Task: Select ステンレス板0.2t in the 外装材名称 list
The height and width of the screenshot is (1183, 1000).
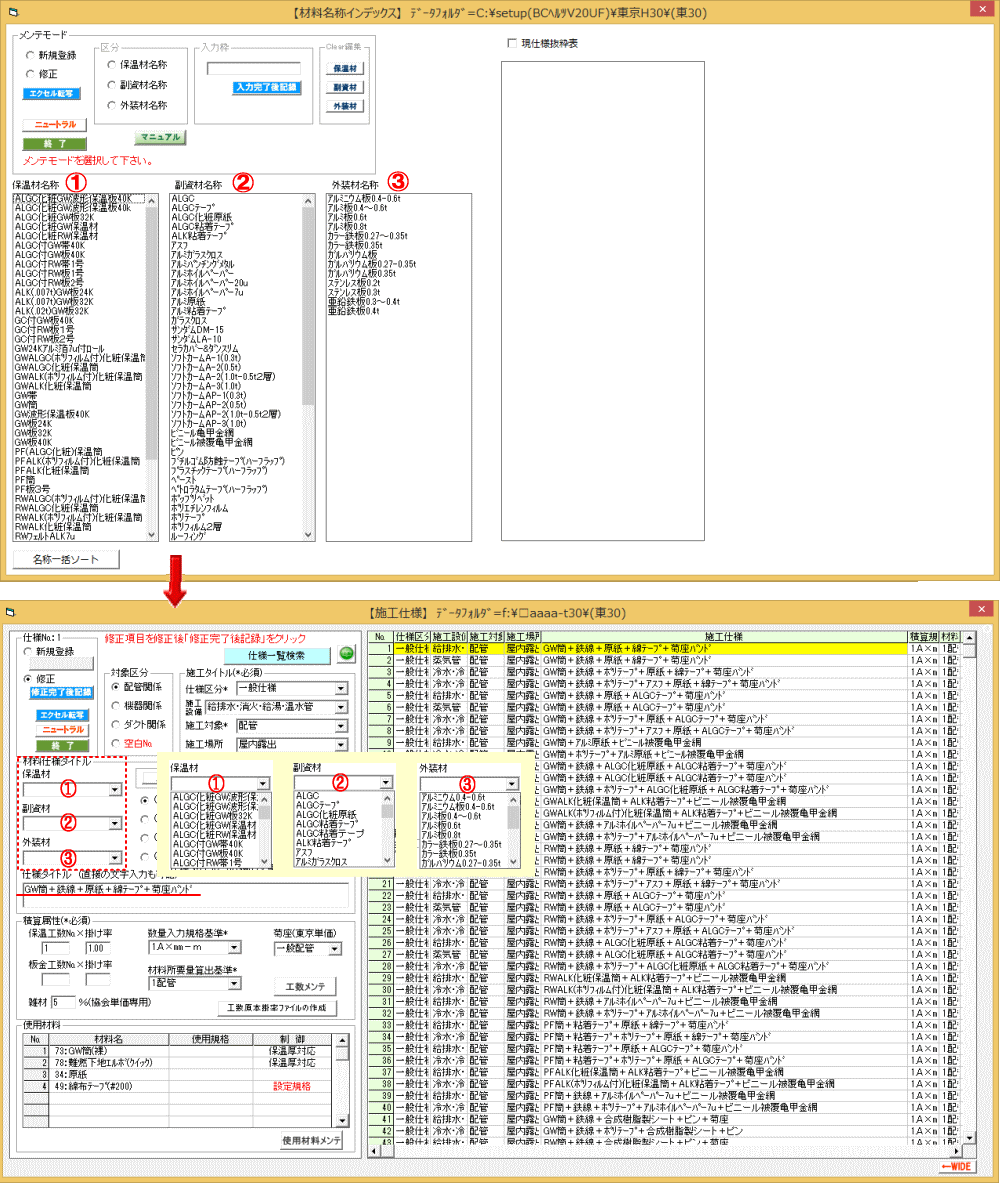Action: point(354,283)
